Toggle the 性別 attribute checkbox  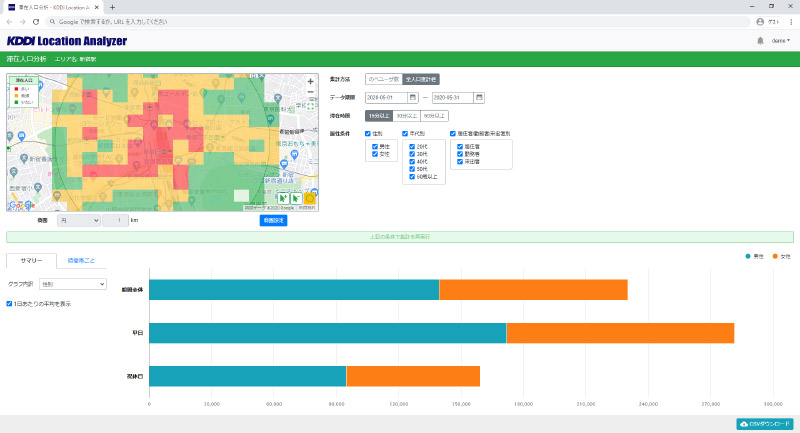click(x=368, y=134)
